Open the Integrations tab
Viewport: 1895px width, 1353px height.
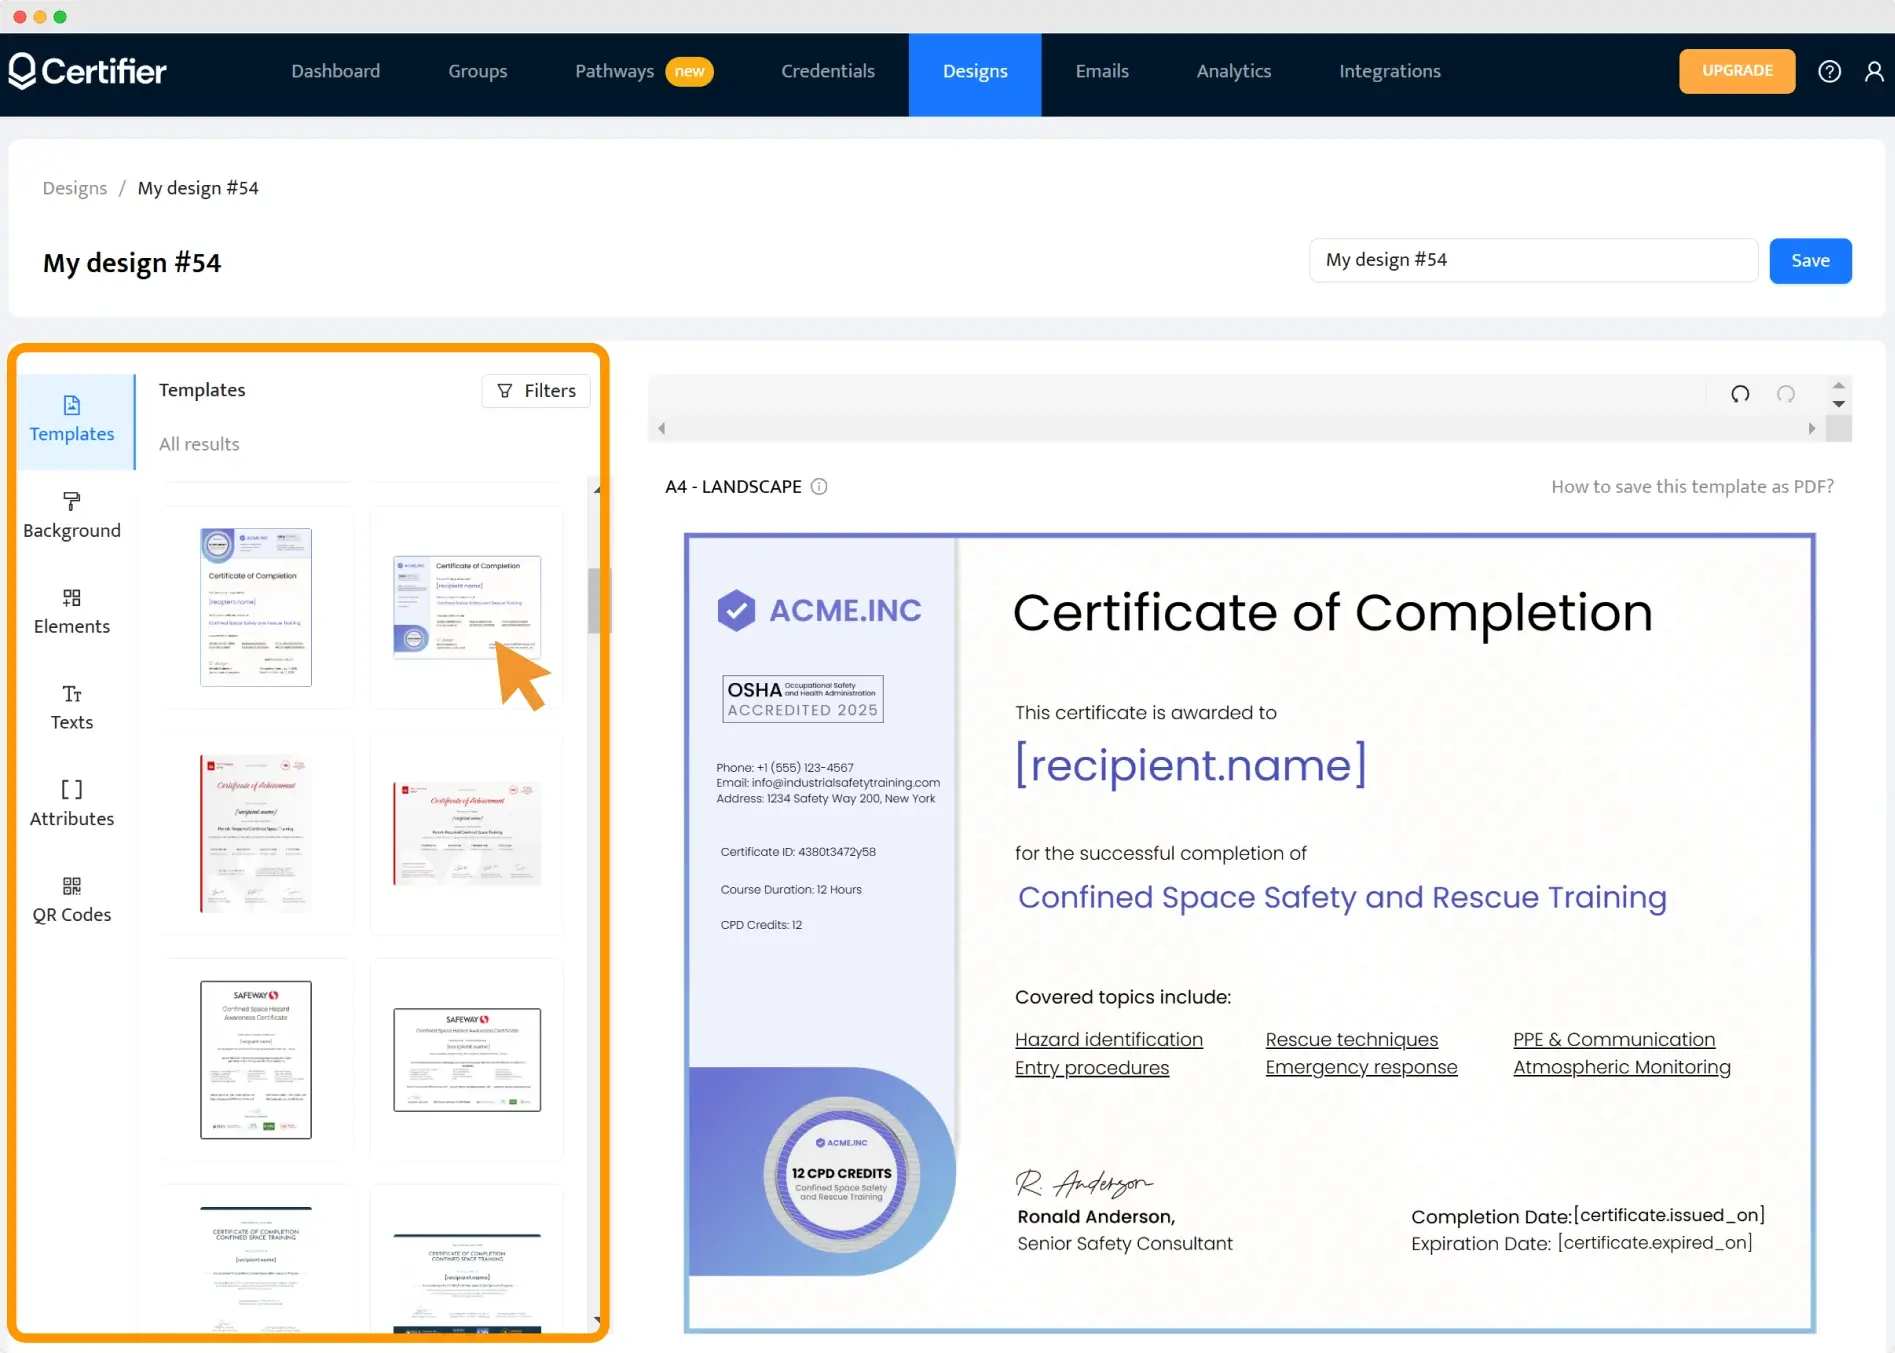pyautogui.click(x=1390, y=71)
